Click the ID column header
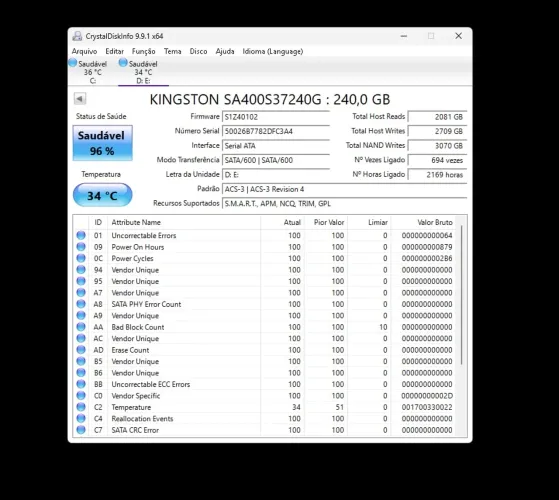This screenshot has width=559, height=500. [x=98, y=222]
